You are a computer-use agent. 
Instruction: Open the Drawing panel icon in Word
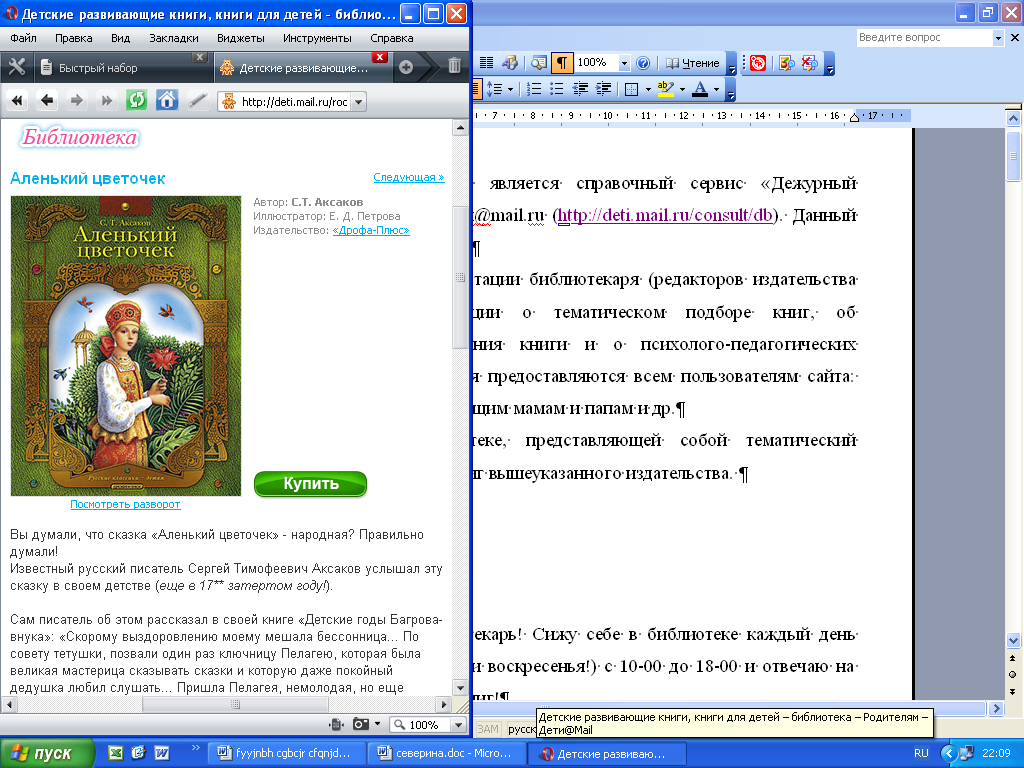(x=510, y=63)
